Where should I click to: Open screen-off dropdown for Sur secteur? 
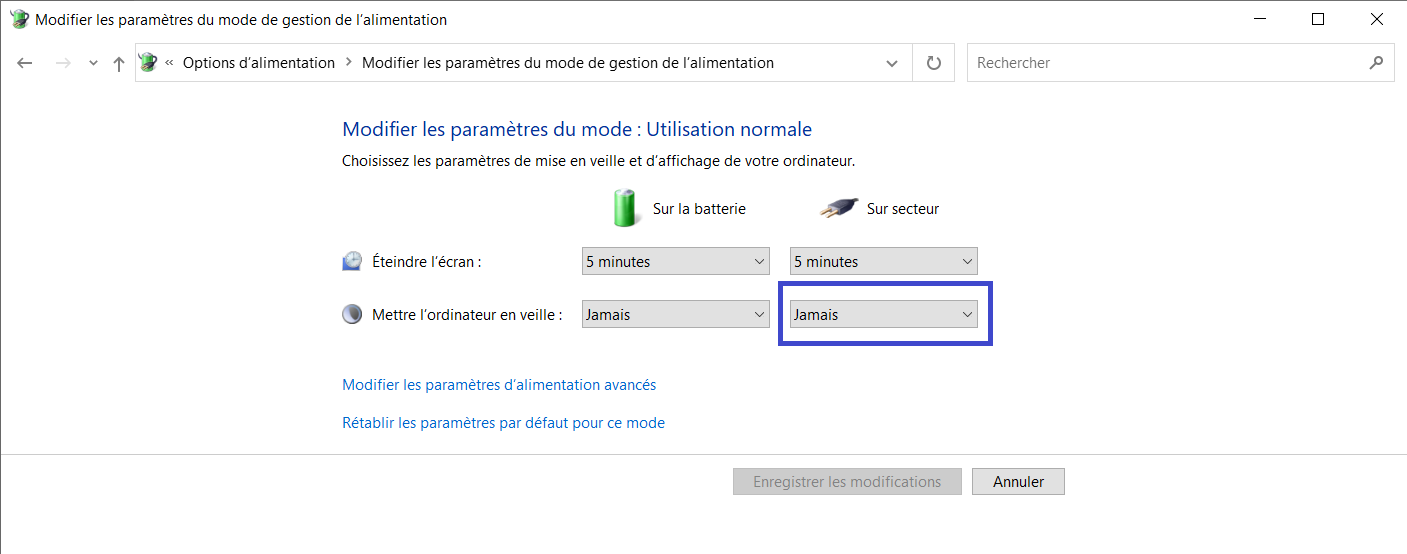pos(884,262)
